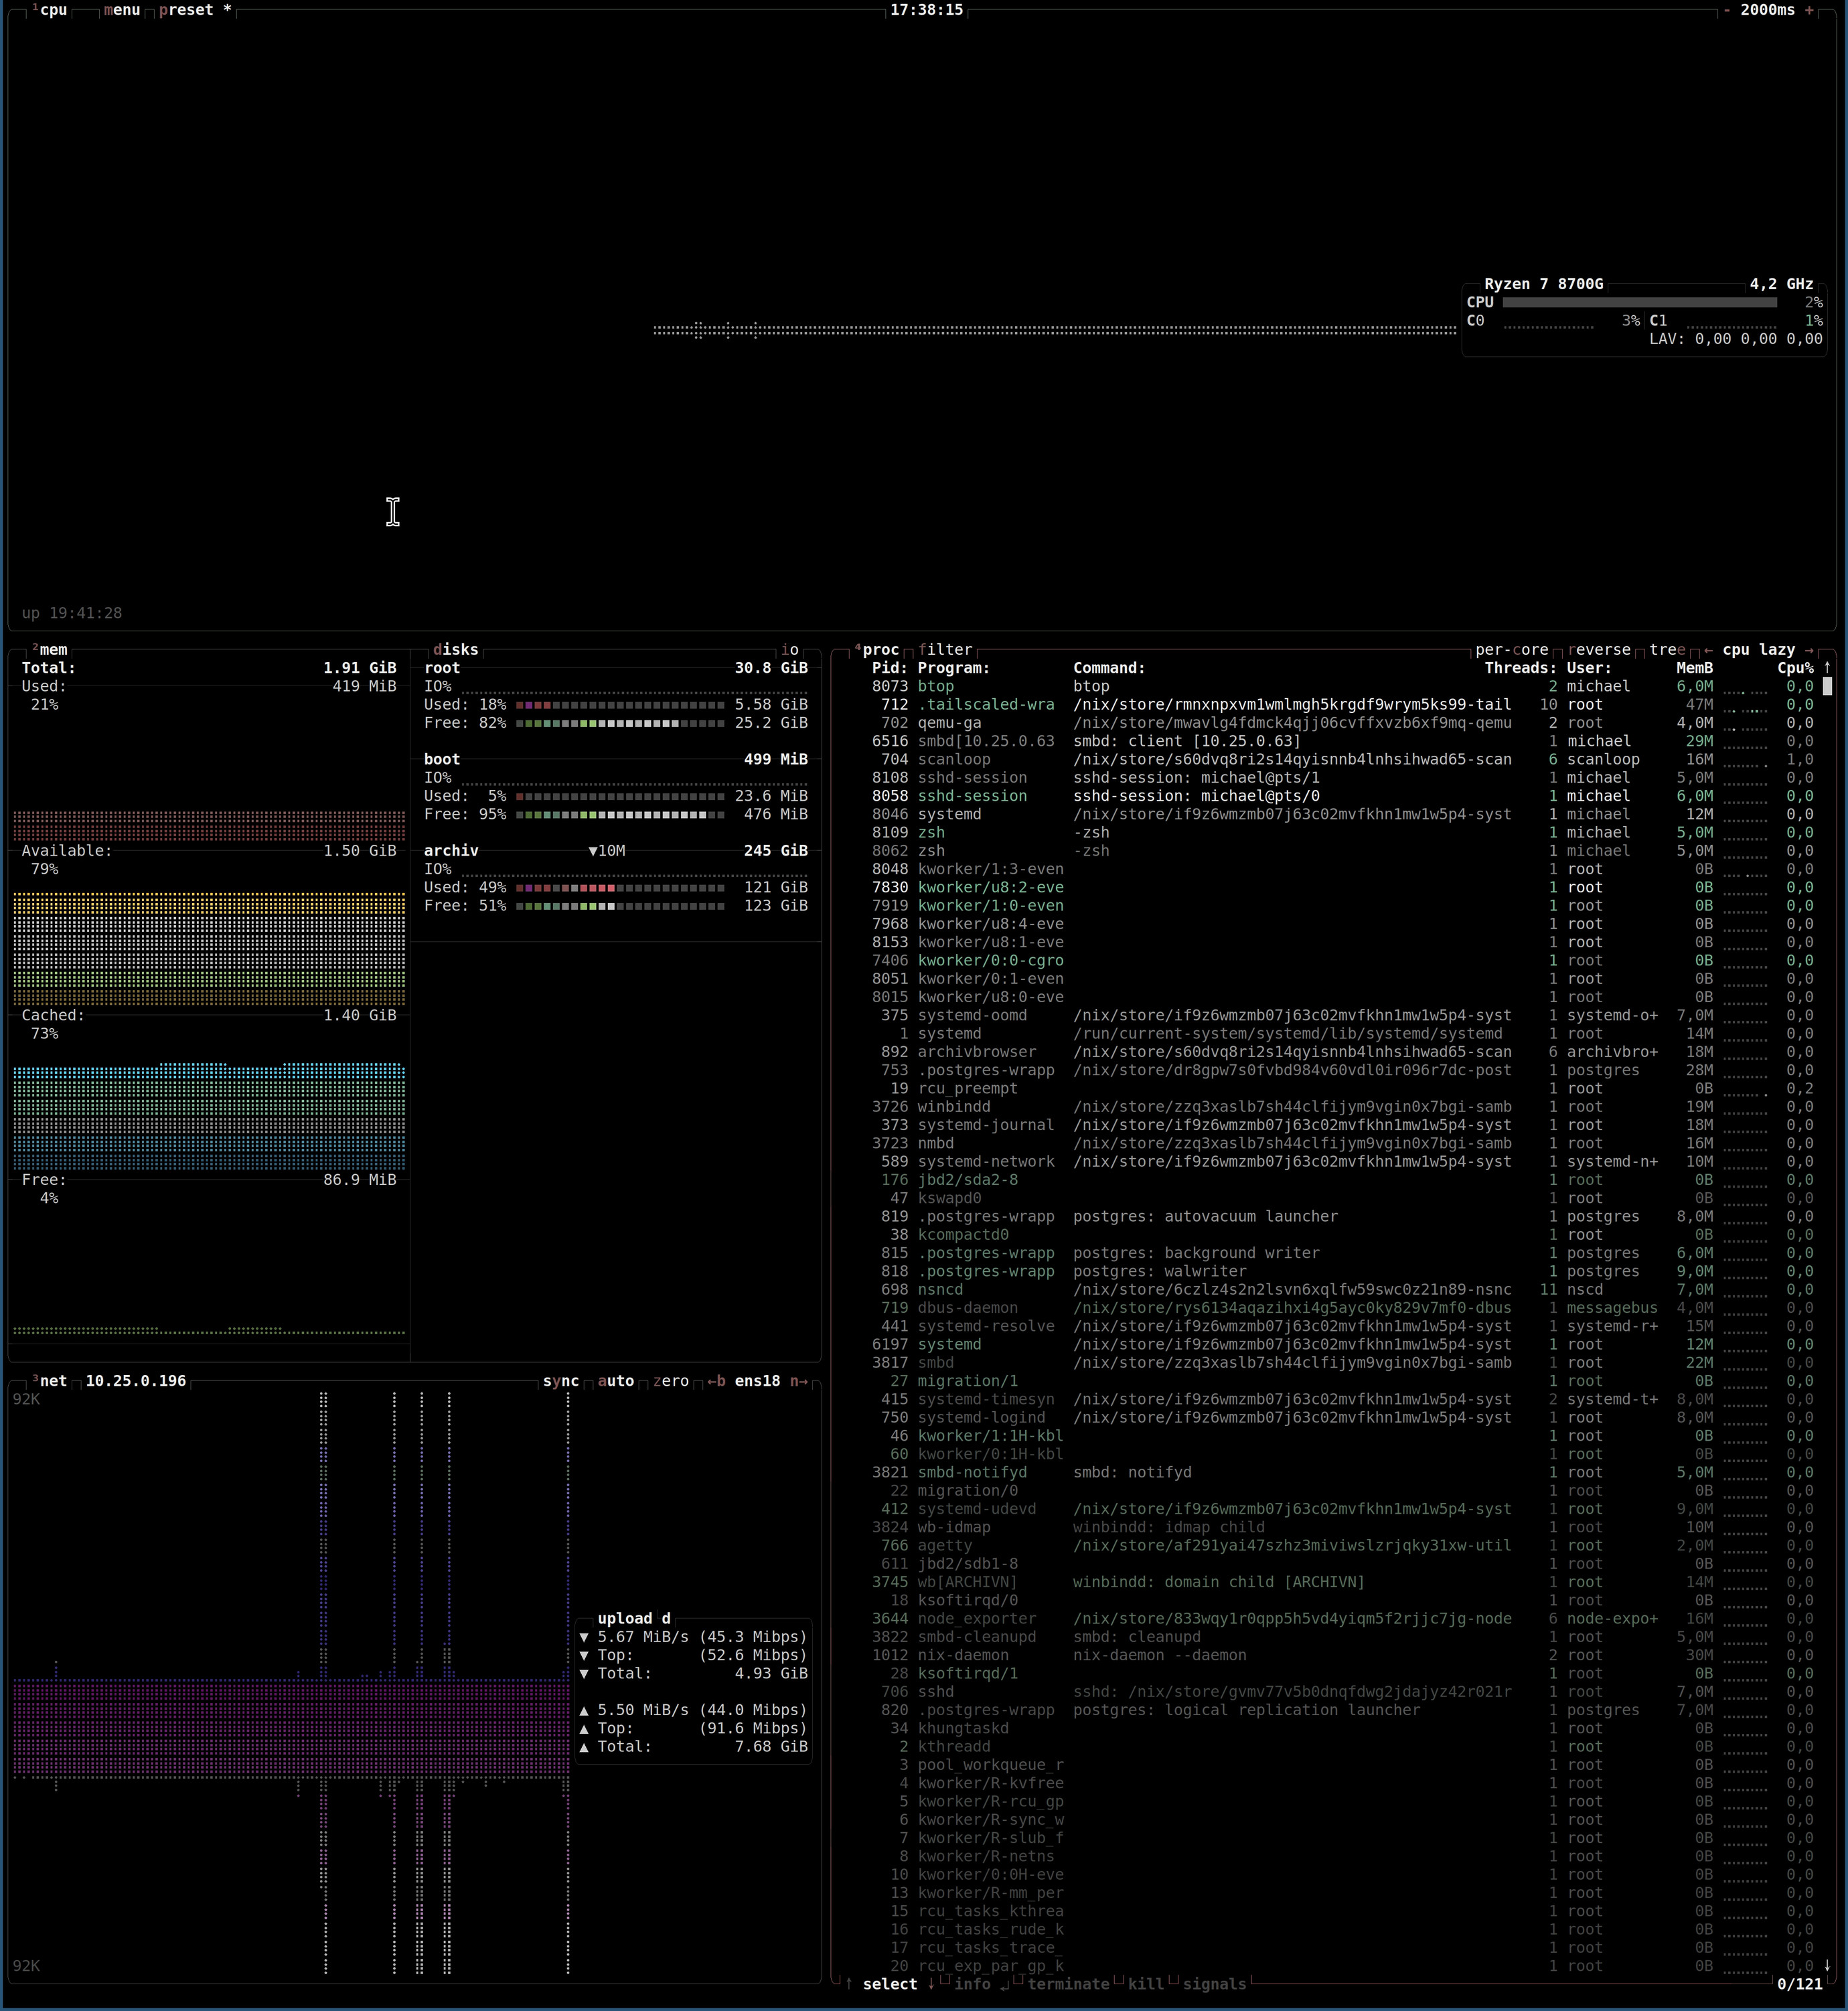Toggle the mem box label
Viewport: 1848px width, 2011px height.
[x=50, y=650]
